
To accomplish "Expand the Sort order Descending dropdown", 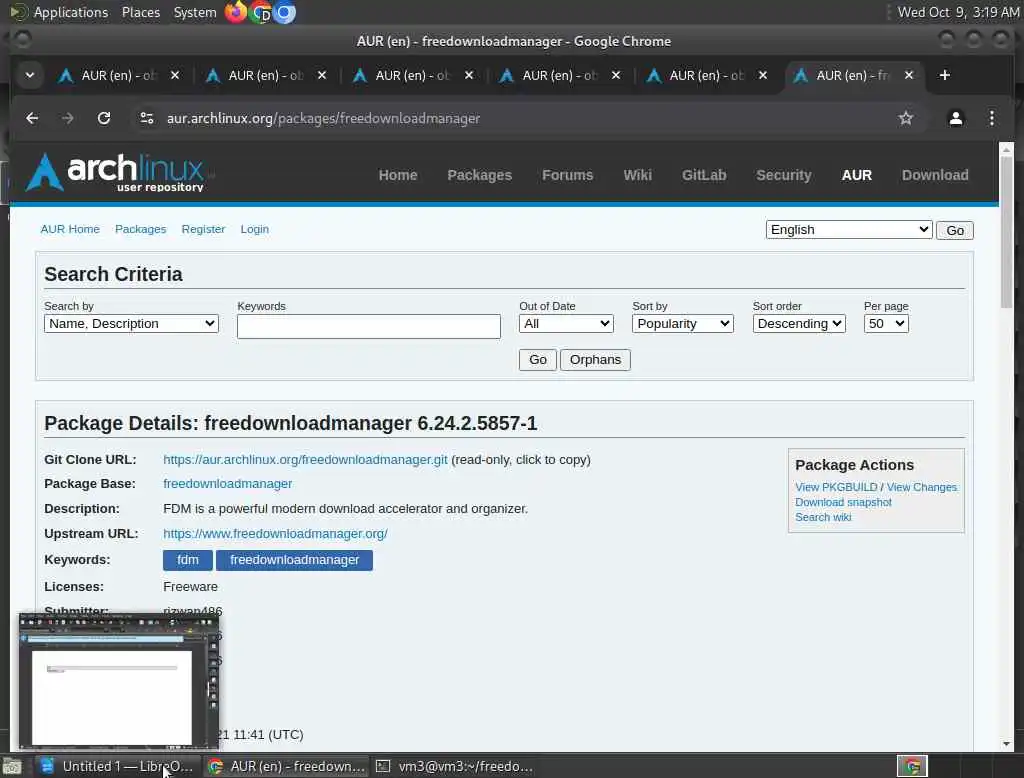I will 799,323.
